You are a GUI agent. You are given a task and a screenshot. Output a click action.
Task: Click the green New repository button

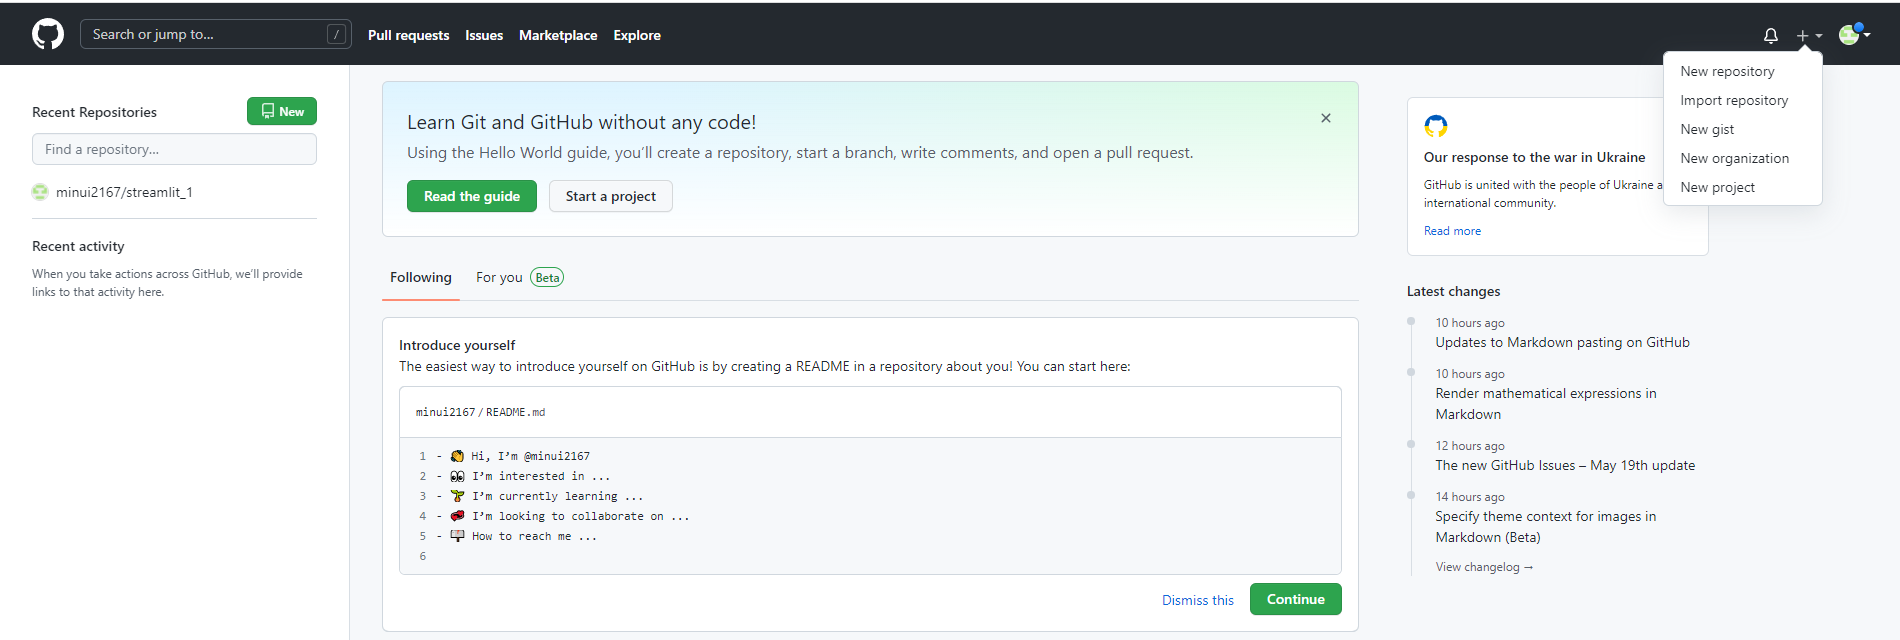(x=282, y=111)
